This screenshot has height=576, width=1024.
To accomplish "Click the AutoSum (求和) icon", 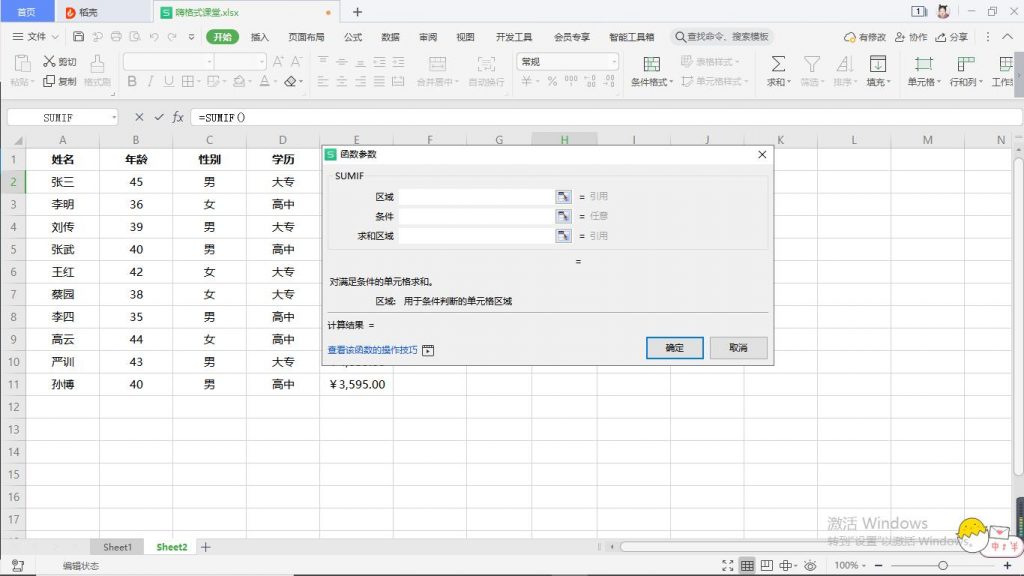I will coord(778,68).
